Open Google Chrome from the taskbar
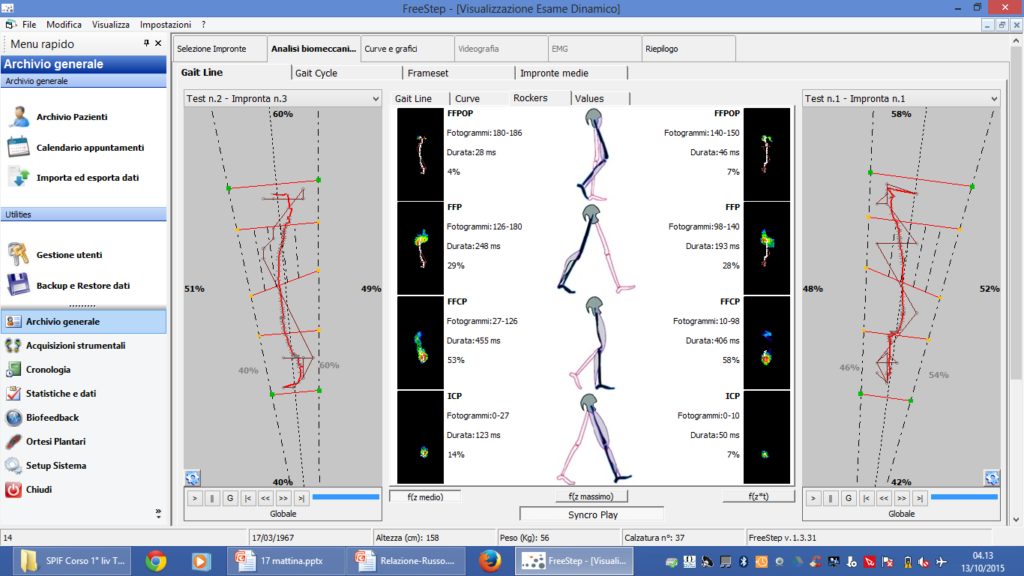Image resolution: width=1024 pixels, height=576 pixels. tap(155, 561)
